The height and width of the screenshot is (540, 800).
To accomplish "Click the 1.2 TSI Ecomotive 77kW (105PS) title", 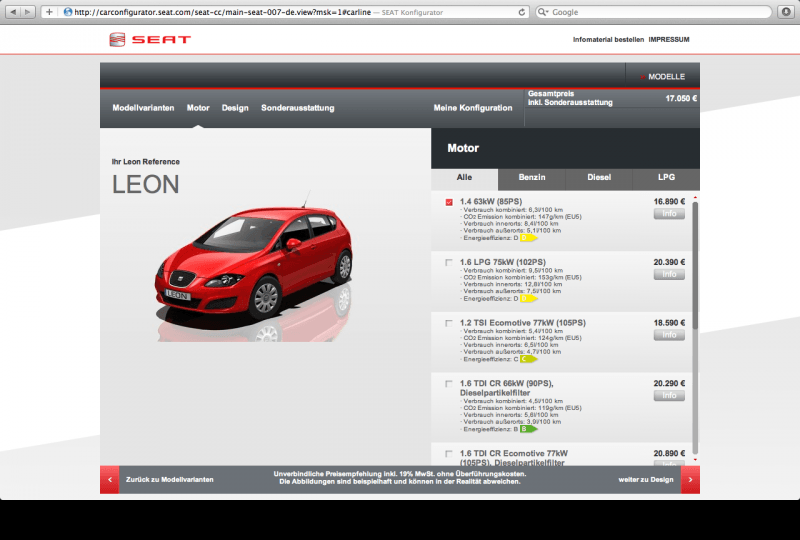I will [x=522, y=323].
